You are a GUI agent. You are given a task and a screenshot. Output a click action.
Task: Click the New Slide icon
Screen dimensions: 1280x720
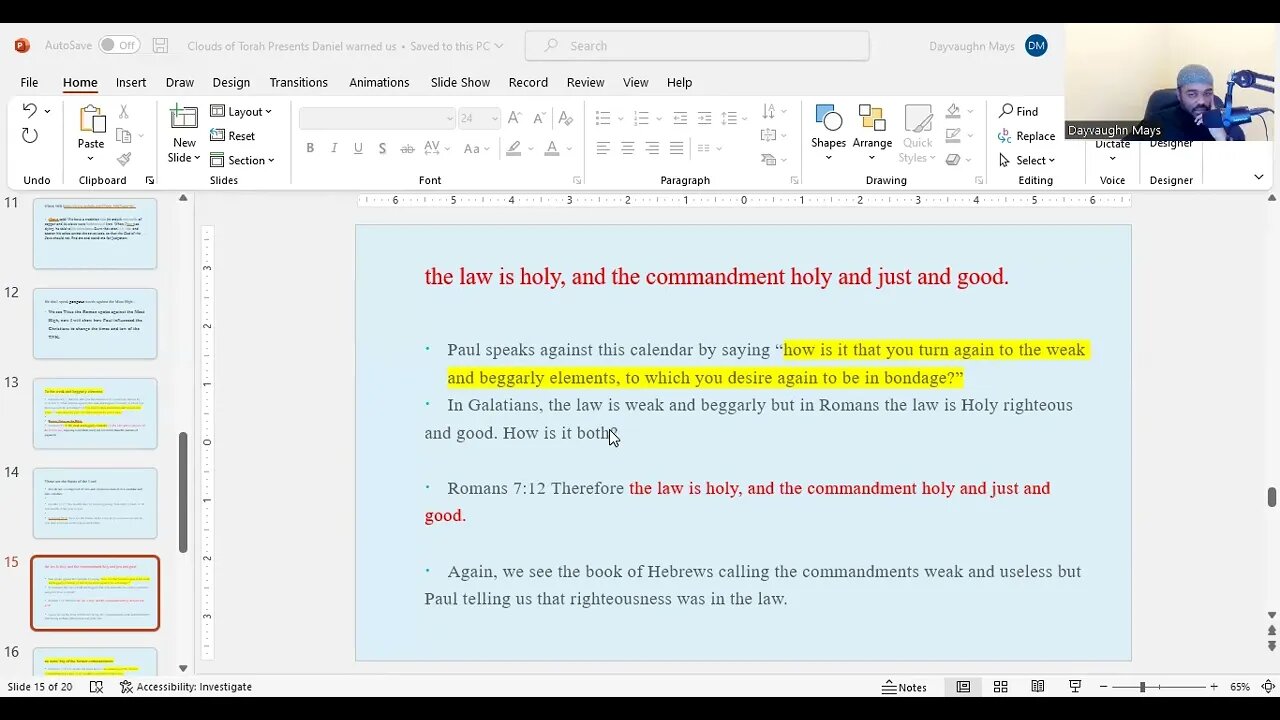pos(184,118)
